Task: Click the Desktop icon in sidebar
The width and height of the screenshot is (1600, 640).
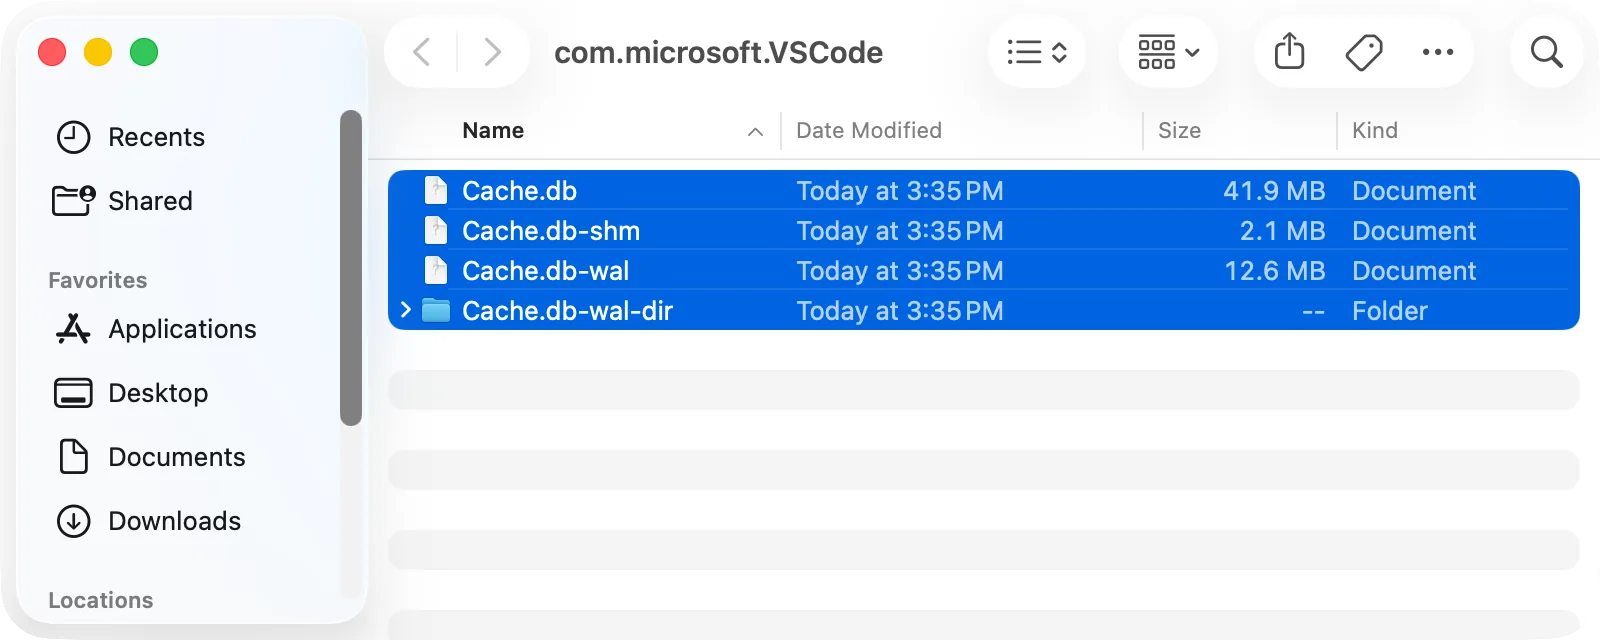Action: pyautogui.click(x=73, y=393)
